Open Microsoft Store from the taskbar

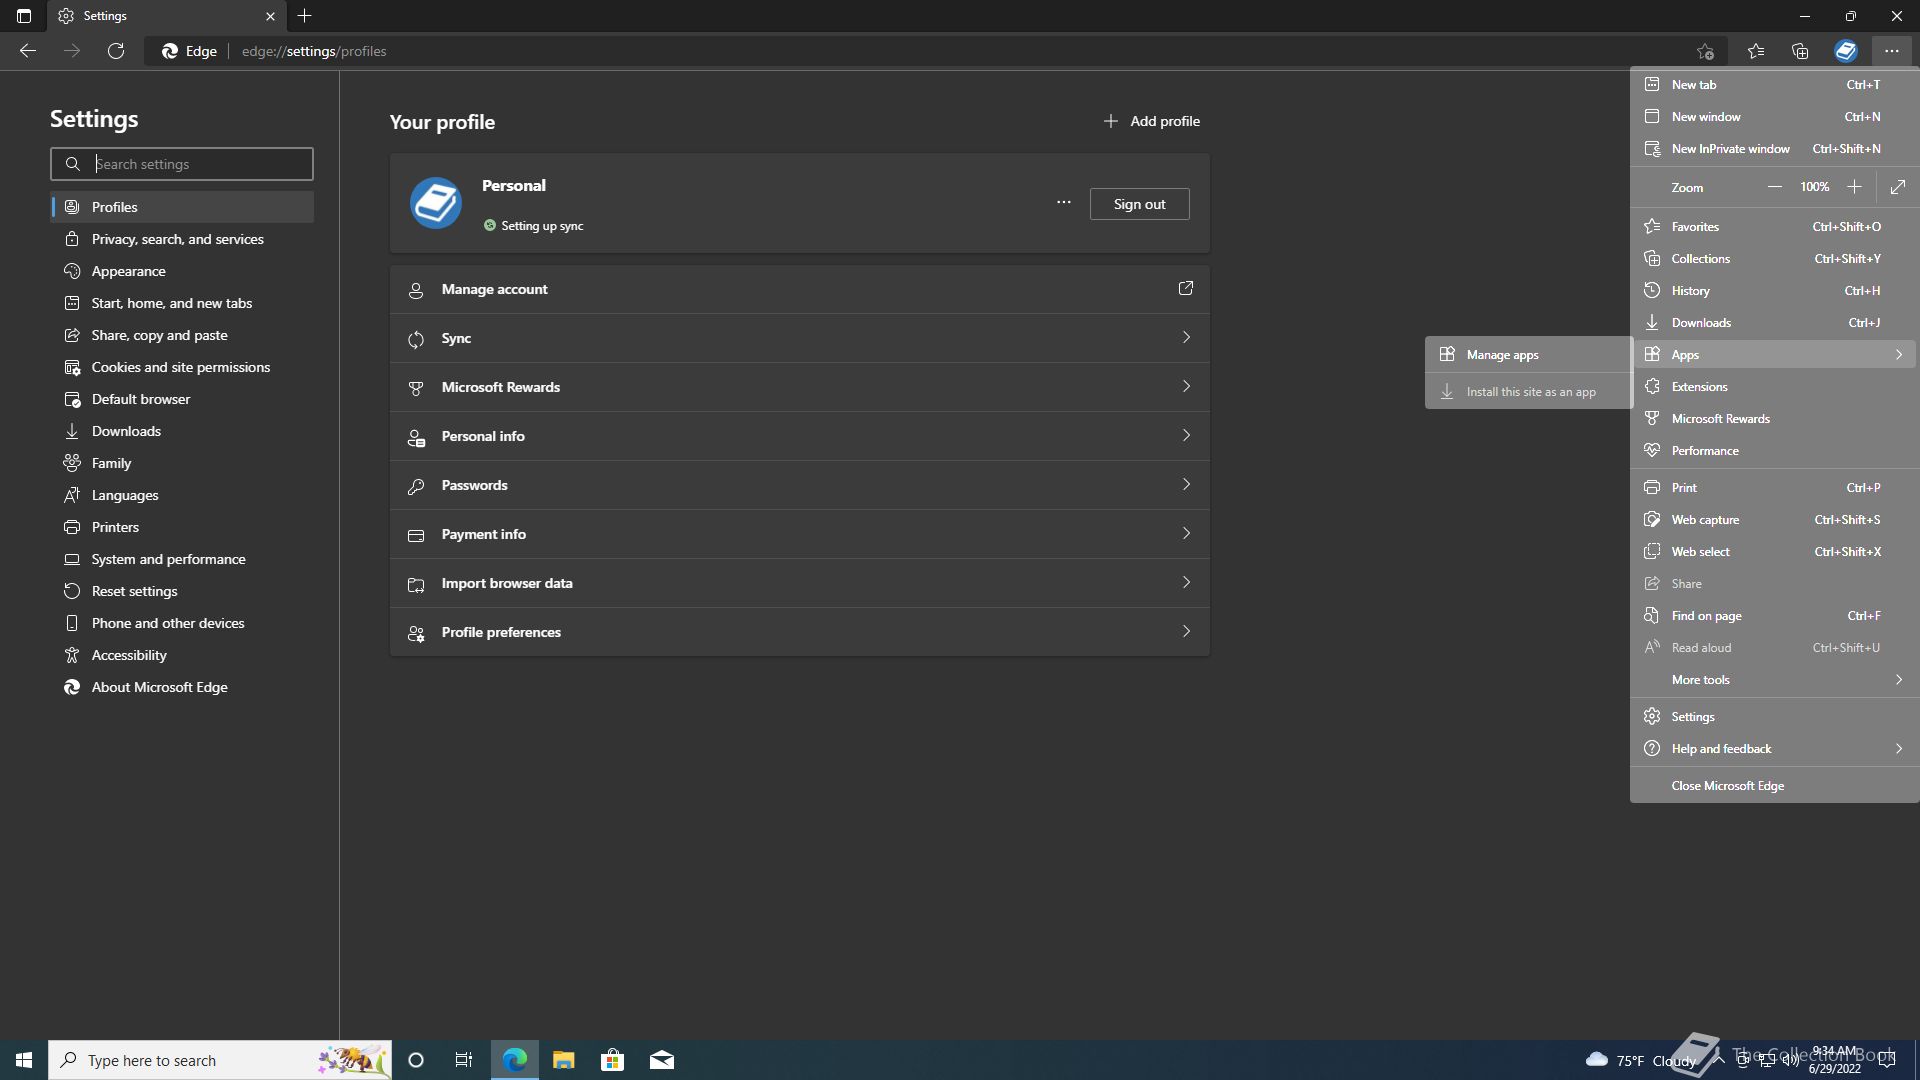pos(612,1060)
